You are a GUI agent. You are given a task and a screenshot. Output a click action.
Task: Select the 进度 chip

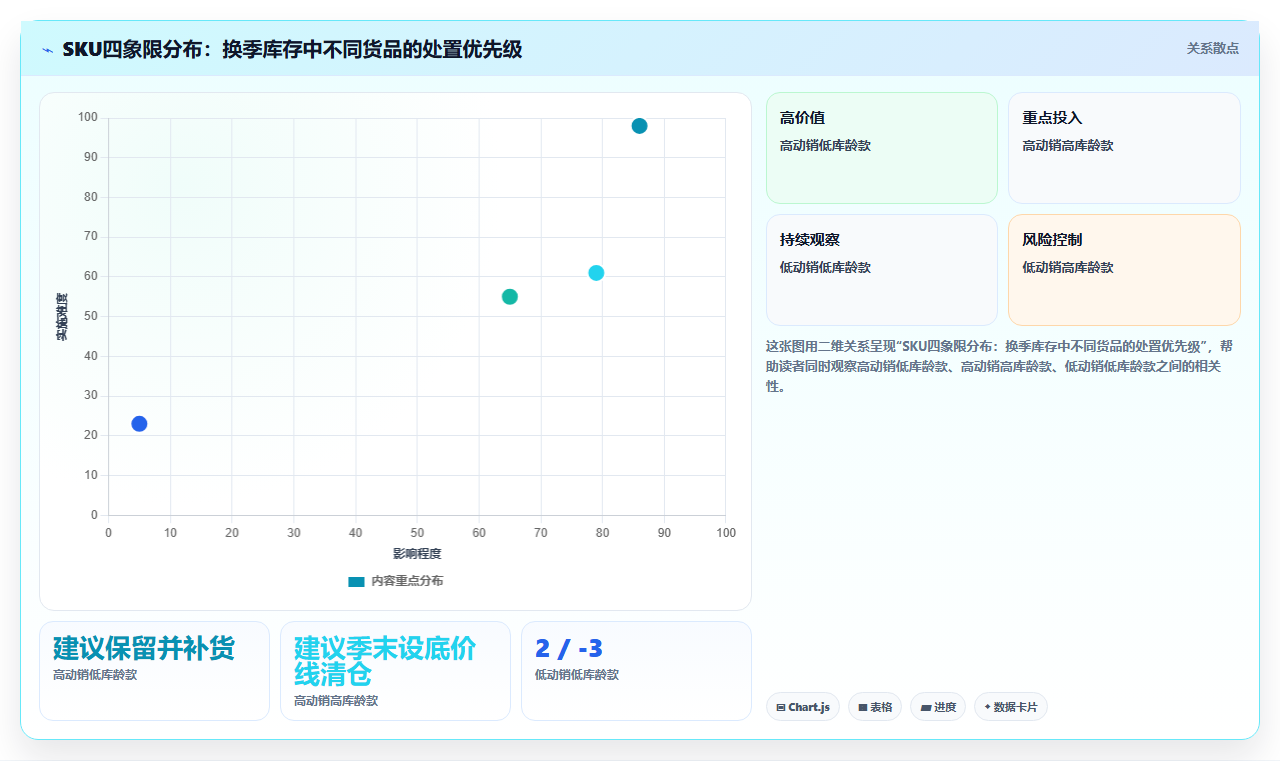click(x=937, y=707)
